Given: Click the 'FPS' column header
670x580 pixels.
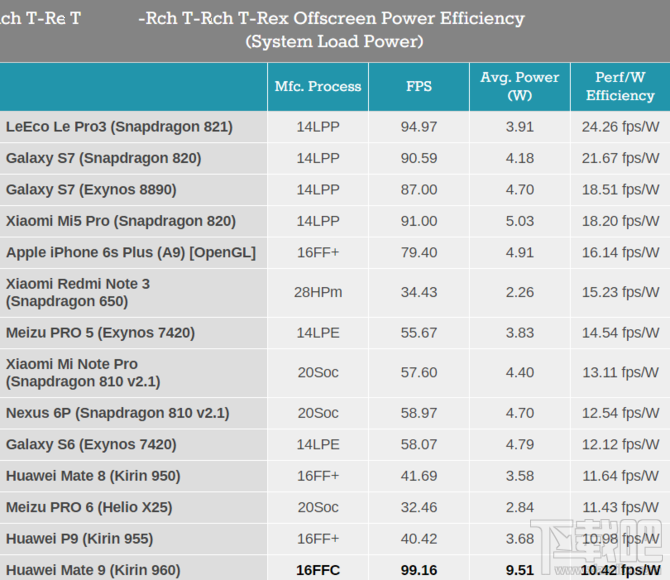Looking at the screenshot, I should pyautogui.click(x=419, y=86).
